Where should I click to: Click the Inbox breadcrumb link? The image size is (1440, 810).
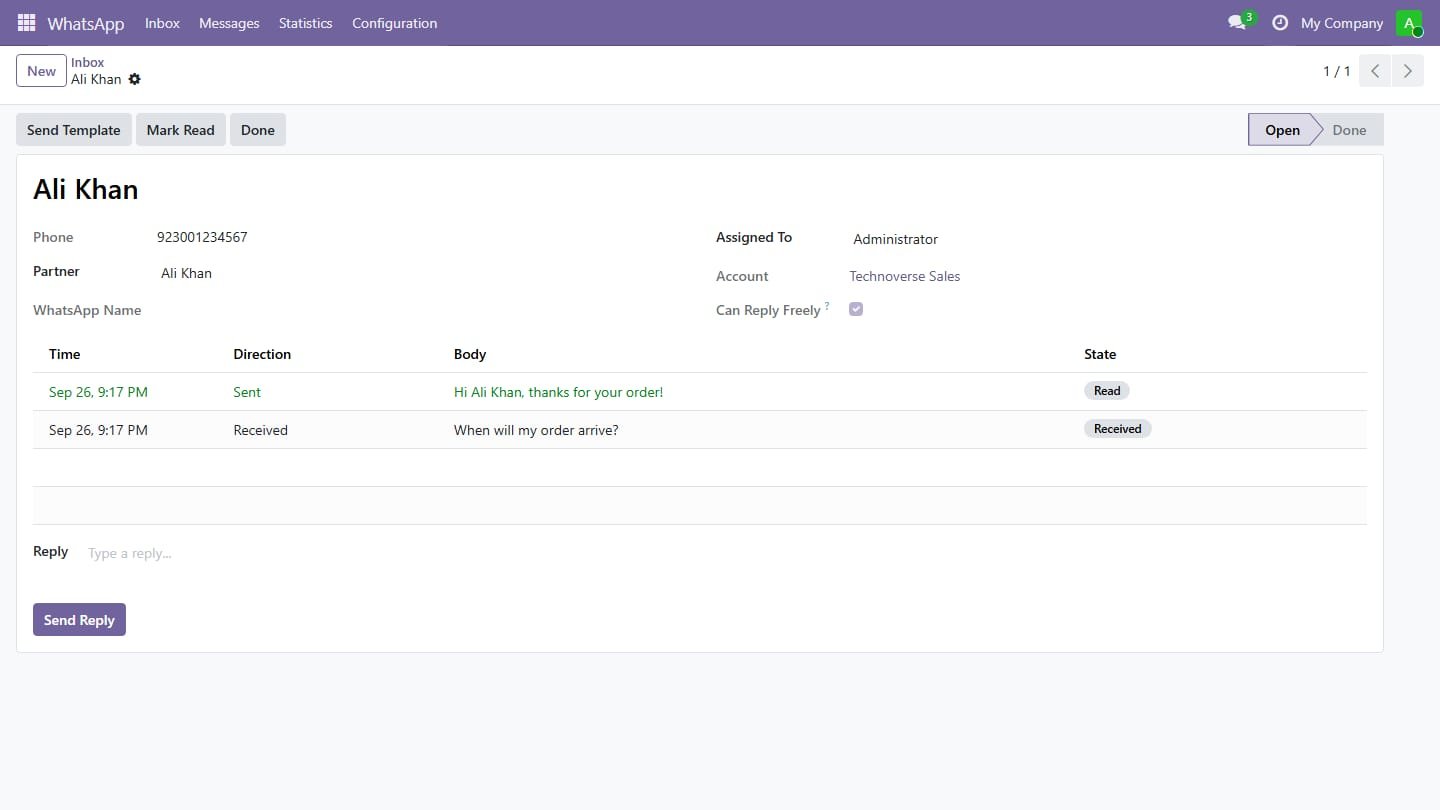tap(87, 62)
